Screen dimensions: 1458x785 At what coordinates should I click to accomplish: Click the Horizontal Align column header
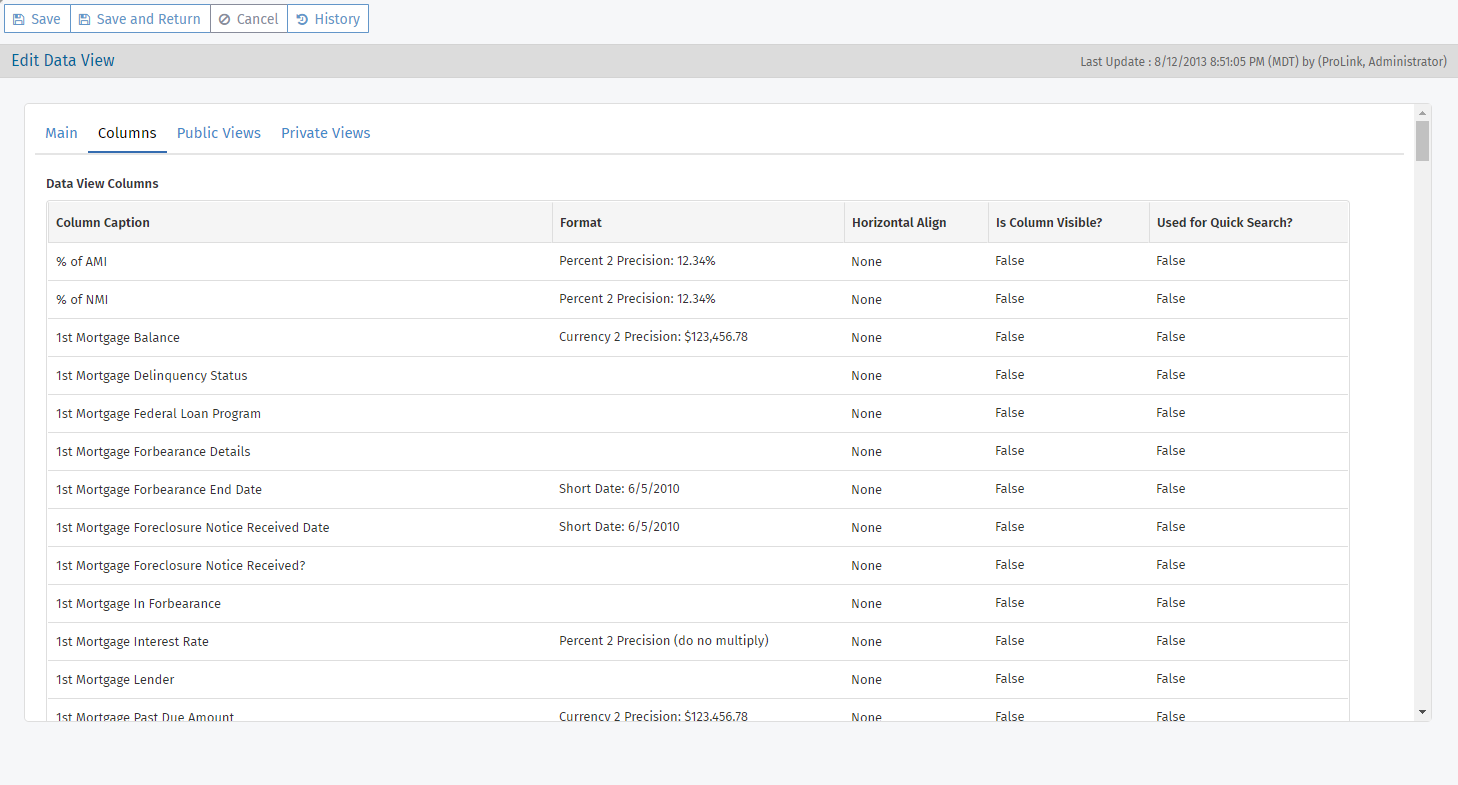pos(898,222)
